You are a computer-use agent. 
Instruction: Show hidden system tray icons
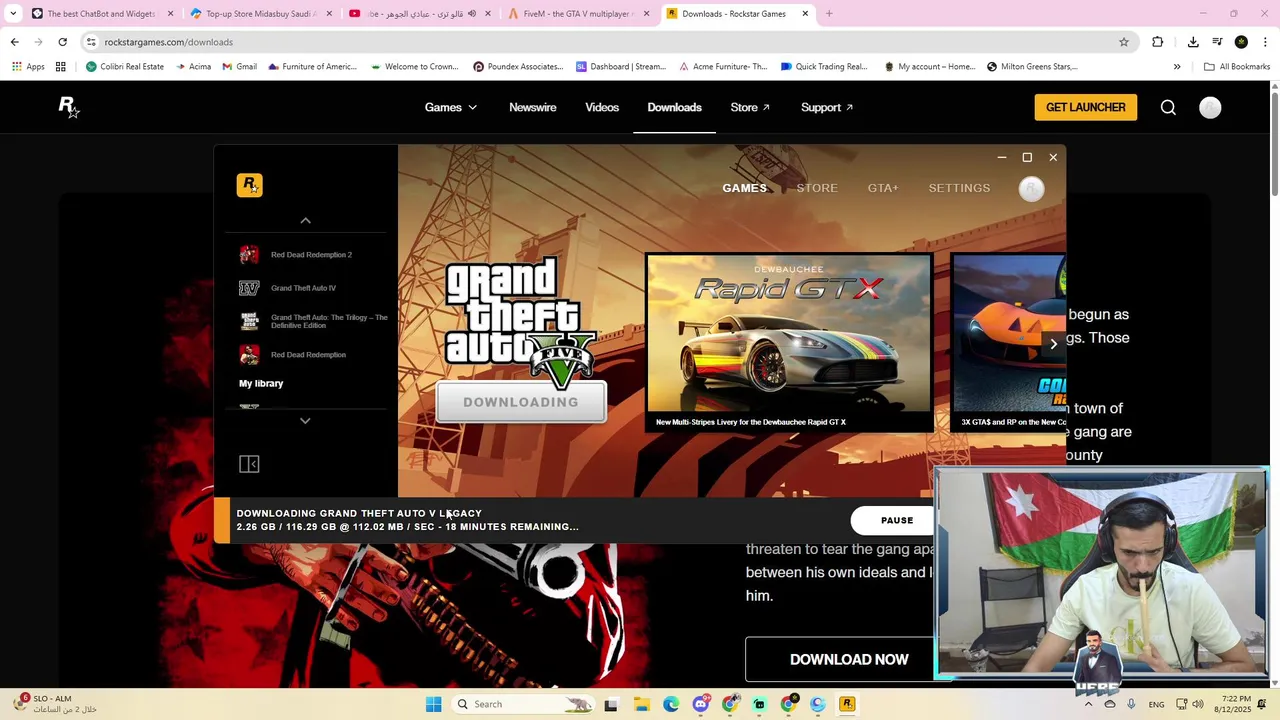pyautogui.click(x=1089, y=704)
